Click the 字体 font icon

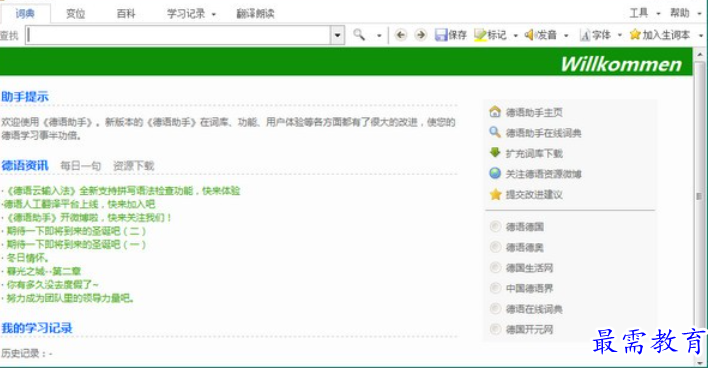[x=585, y=35]
